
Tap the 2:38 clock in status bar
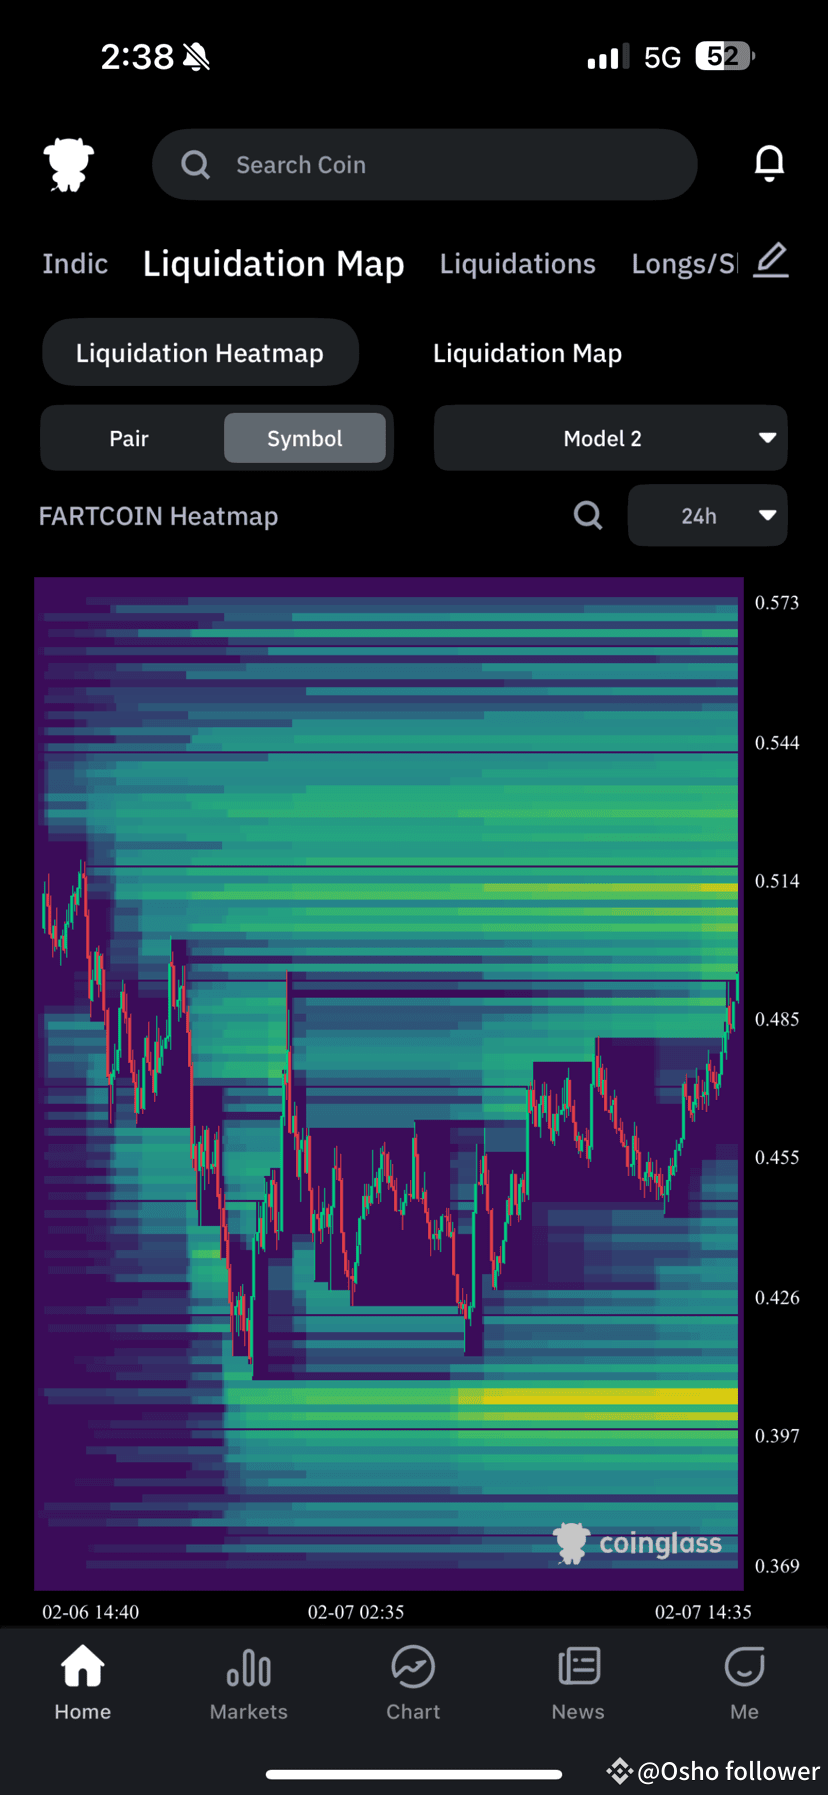137,57
